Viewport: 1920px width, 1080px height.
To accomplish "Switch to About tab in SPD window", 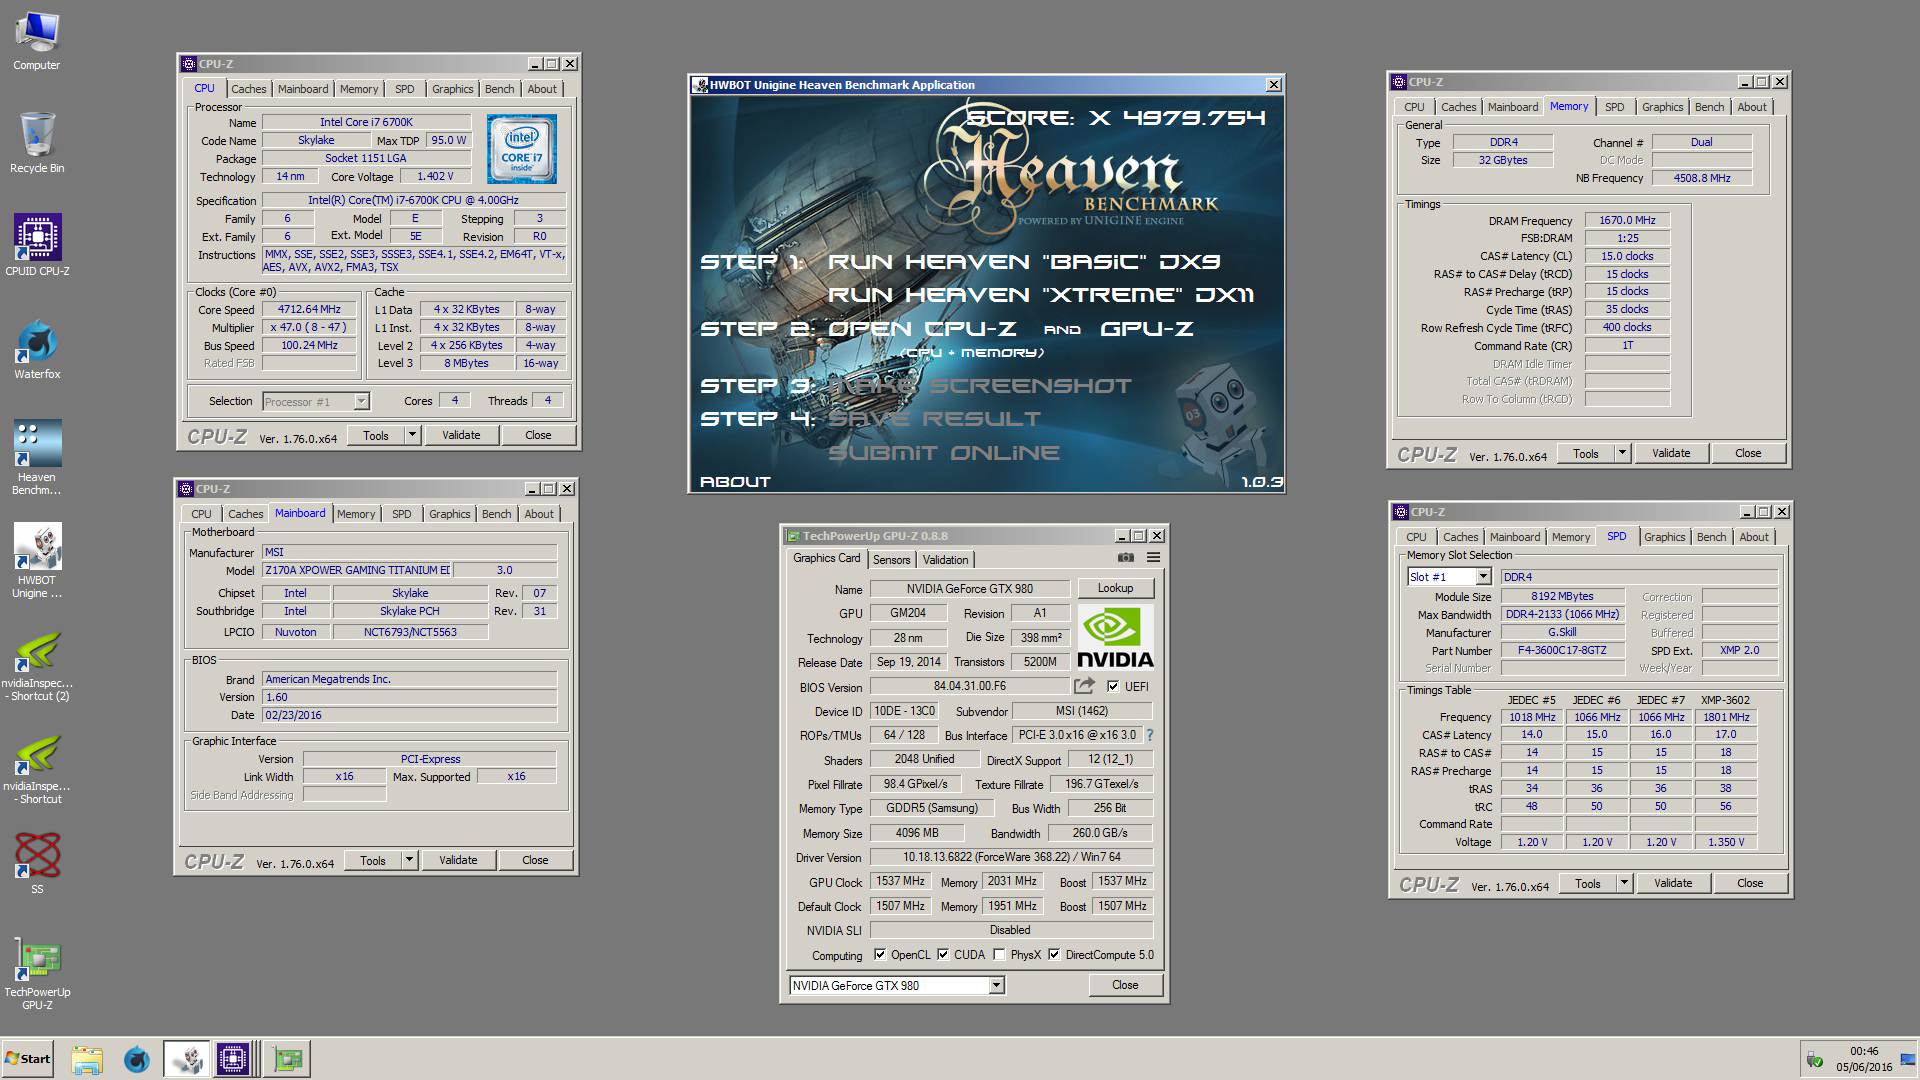I will point(1754,537).
